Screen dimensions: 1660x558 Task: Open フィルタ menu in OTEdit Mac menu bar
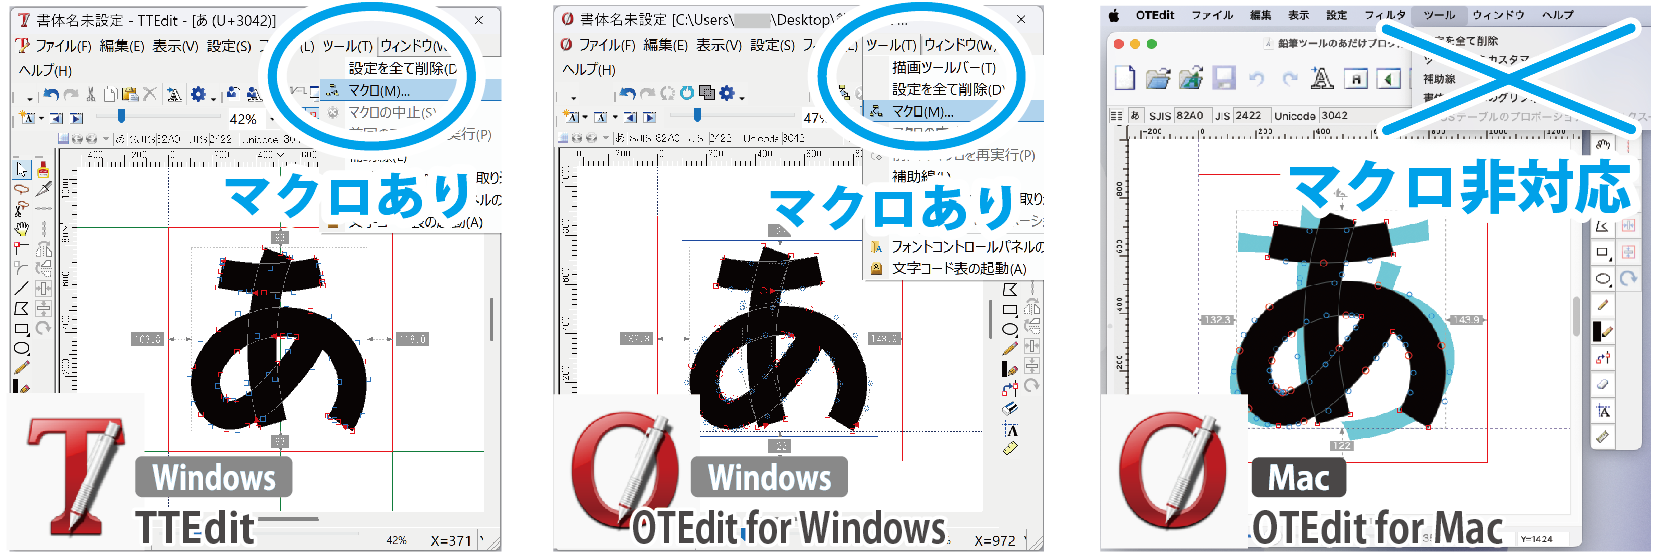[1385, 15]
